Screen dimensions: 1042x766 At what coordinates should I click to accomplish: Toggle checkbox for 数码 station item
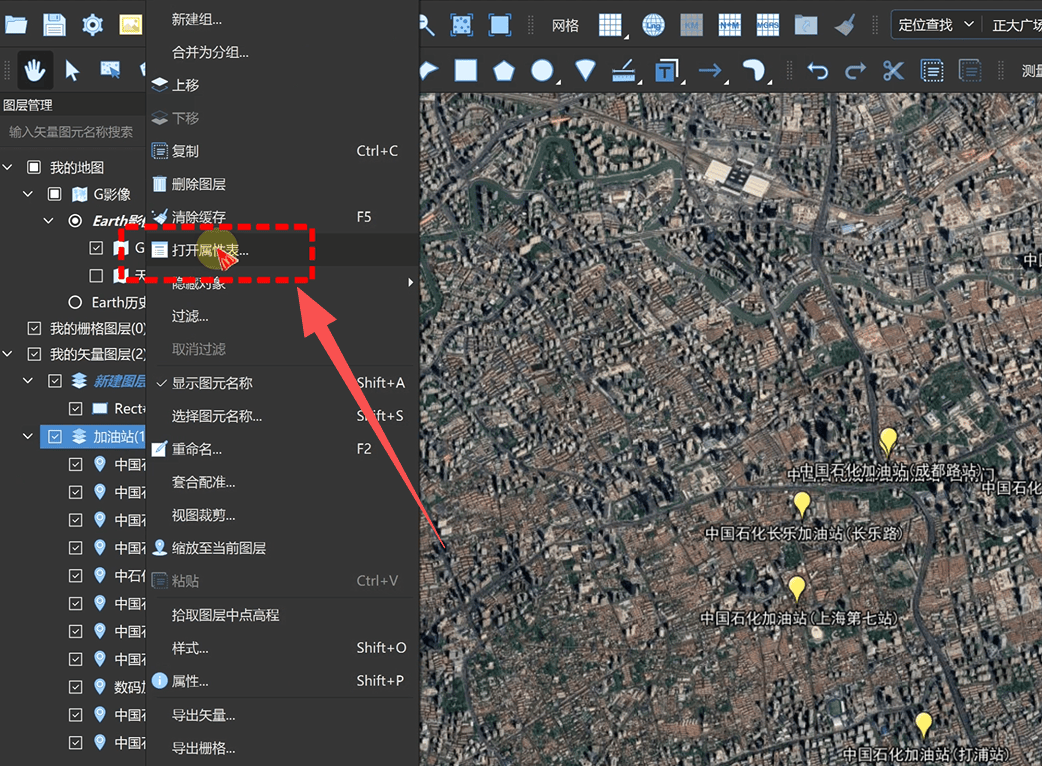[x=76, y=686]
